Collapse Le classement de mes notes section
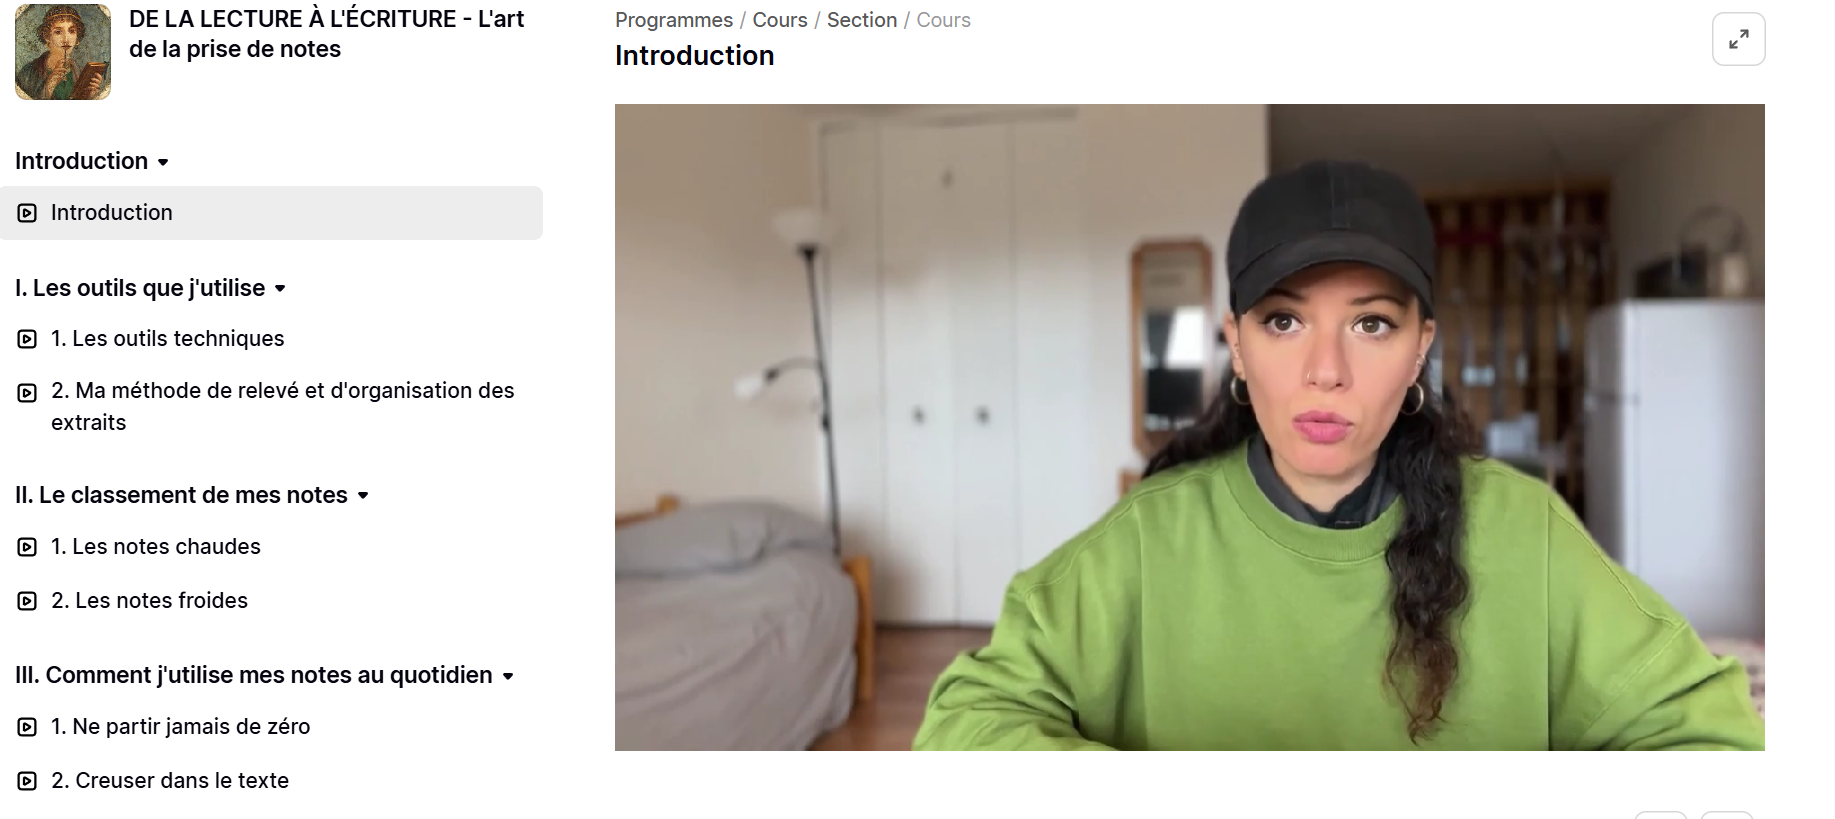 coord(363,496)
